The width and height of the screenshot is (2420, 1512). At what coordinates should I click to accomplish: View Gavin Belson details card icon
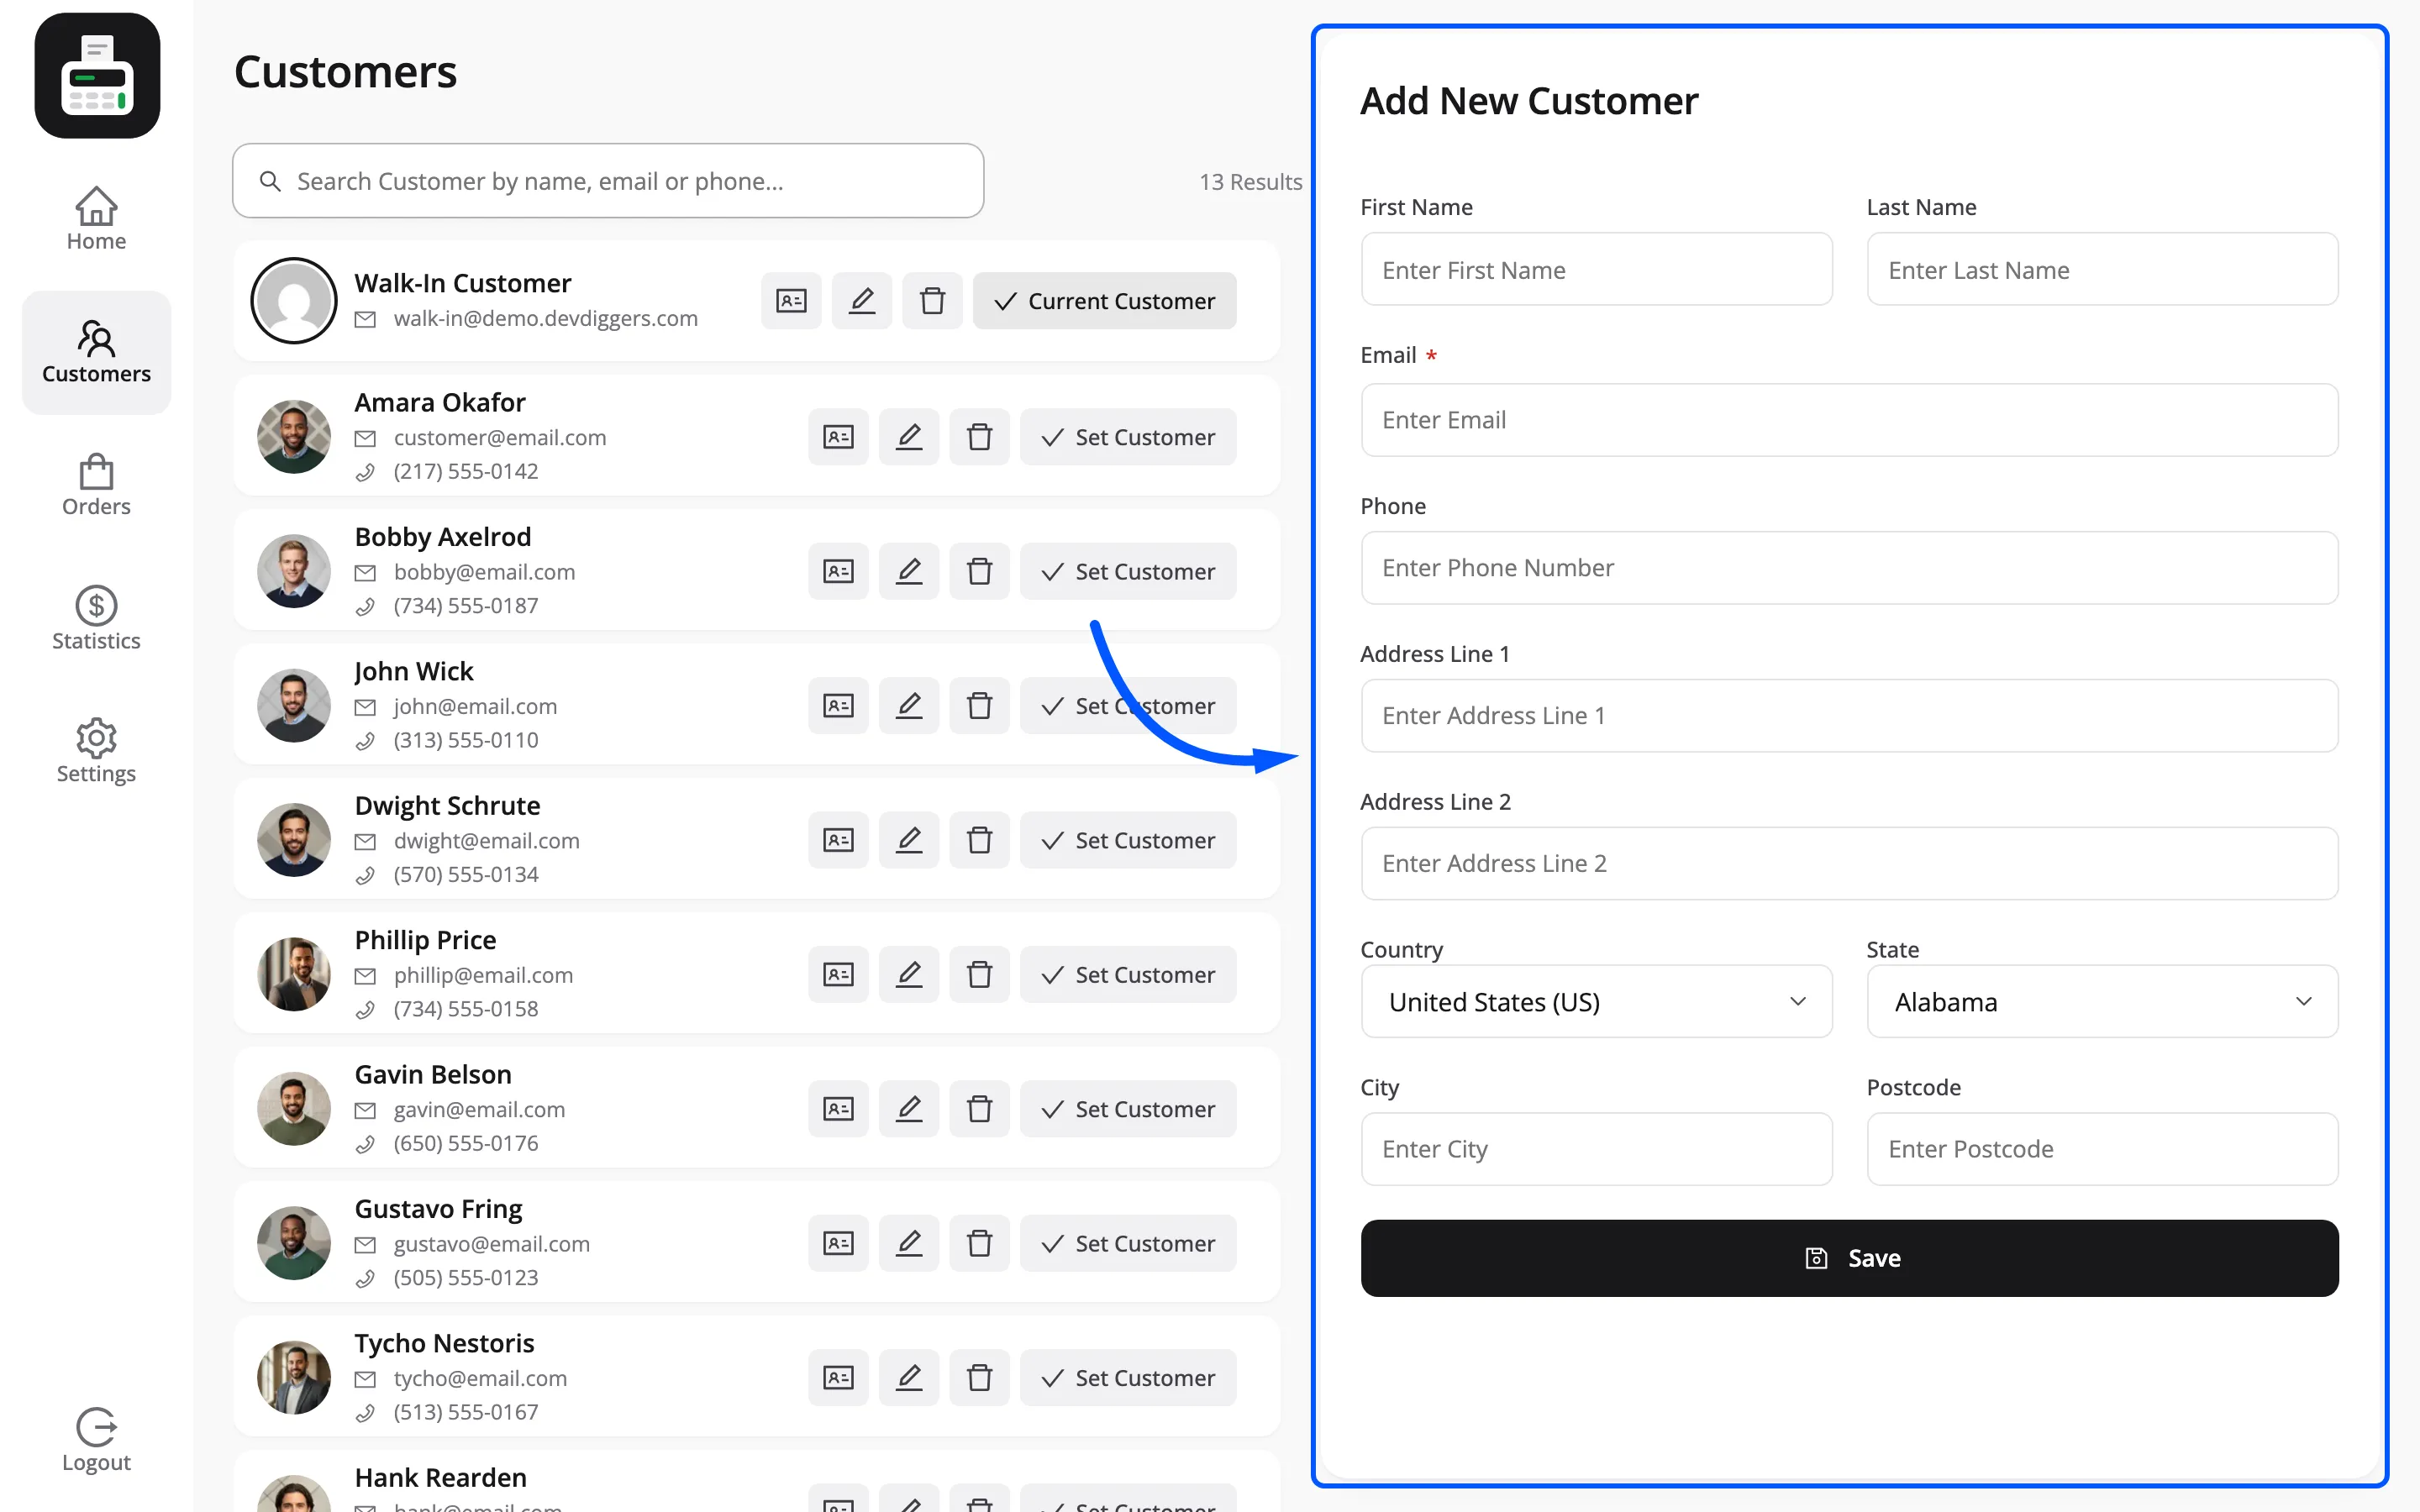point(838,1109)
